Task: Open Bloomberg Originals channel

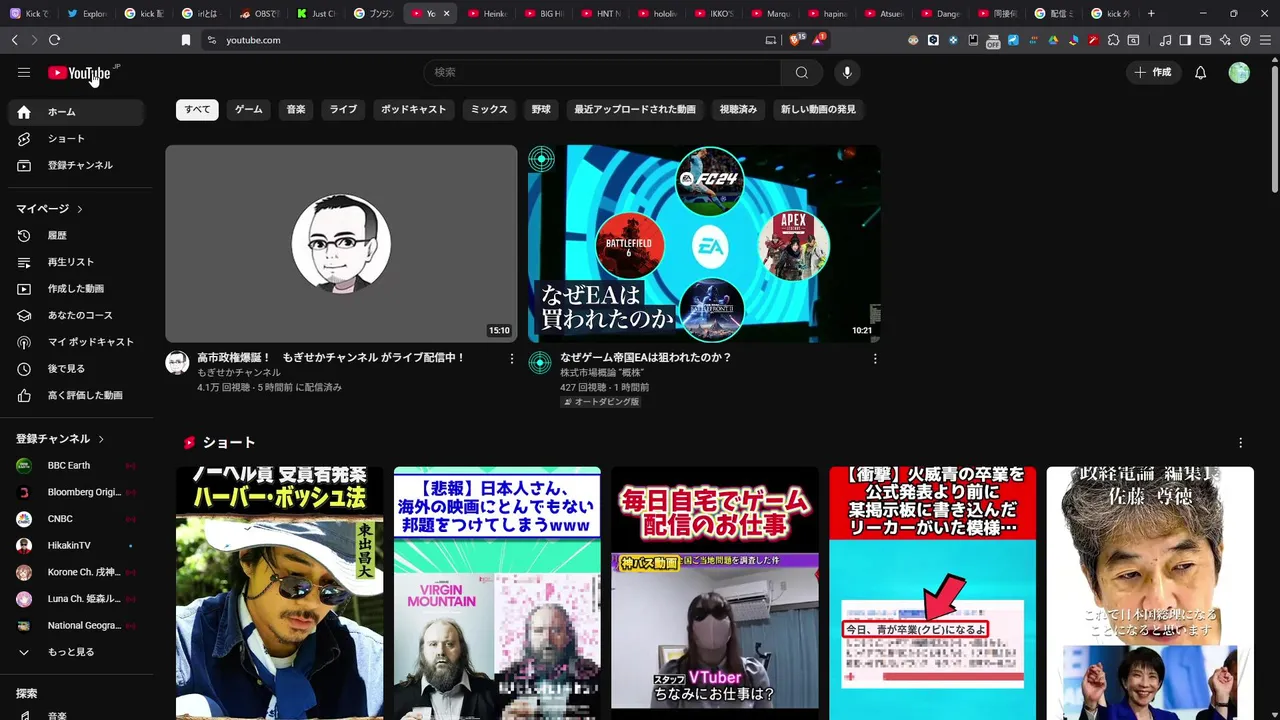Action: pos(76,492)
